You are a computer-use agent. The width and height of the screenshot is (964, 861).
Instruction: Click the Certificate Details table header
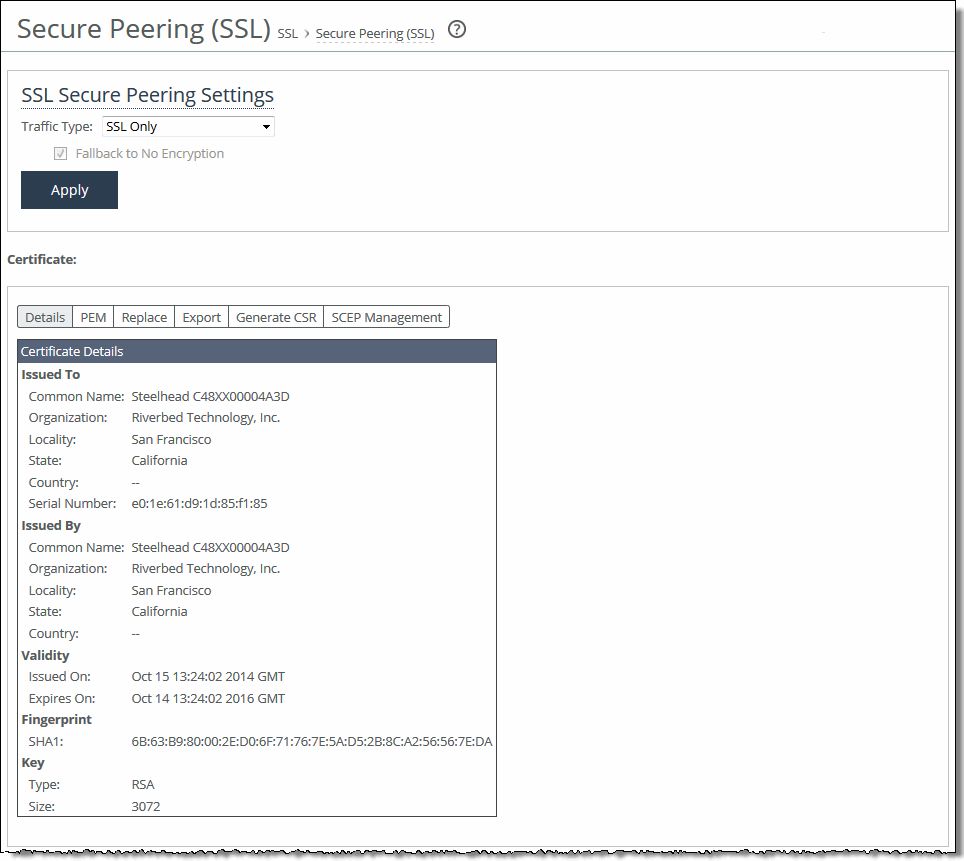256,351
